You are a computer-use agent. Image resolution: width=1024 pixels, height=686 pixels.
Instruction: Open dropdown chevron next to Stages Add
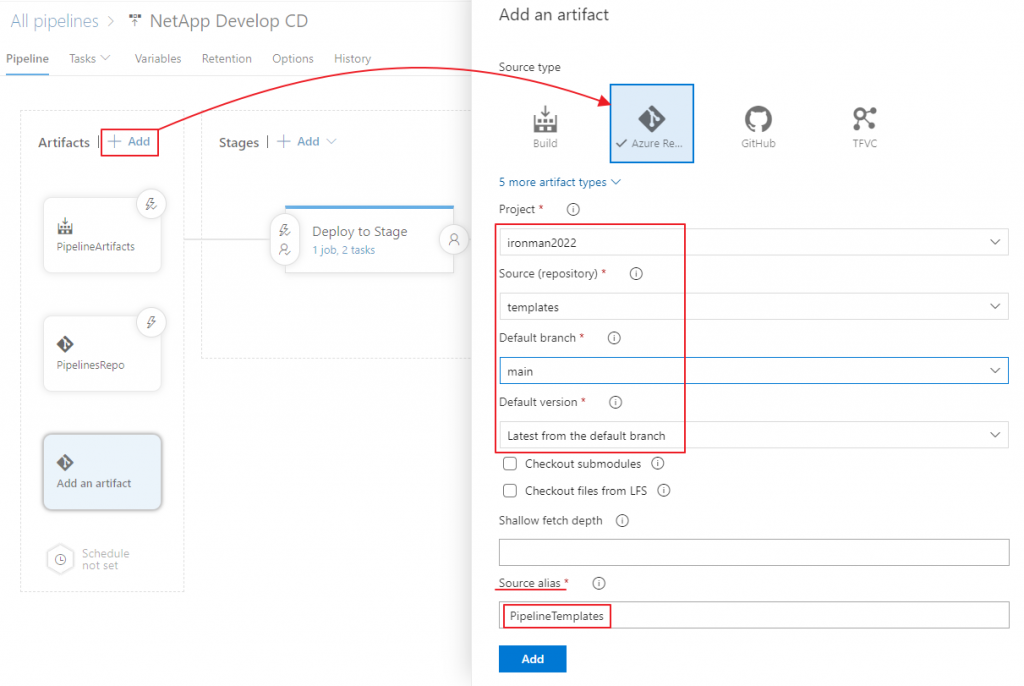pos(331,141)
